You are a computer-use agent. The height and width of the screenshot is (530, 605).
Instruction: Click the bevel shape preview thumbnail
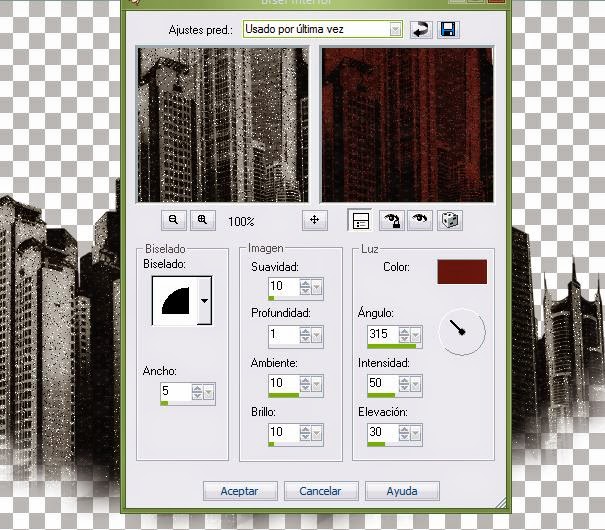click(x=176, y=300)
